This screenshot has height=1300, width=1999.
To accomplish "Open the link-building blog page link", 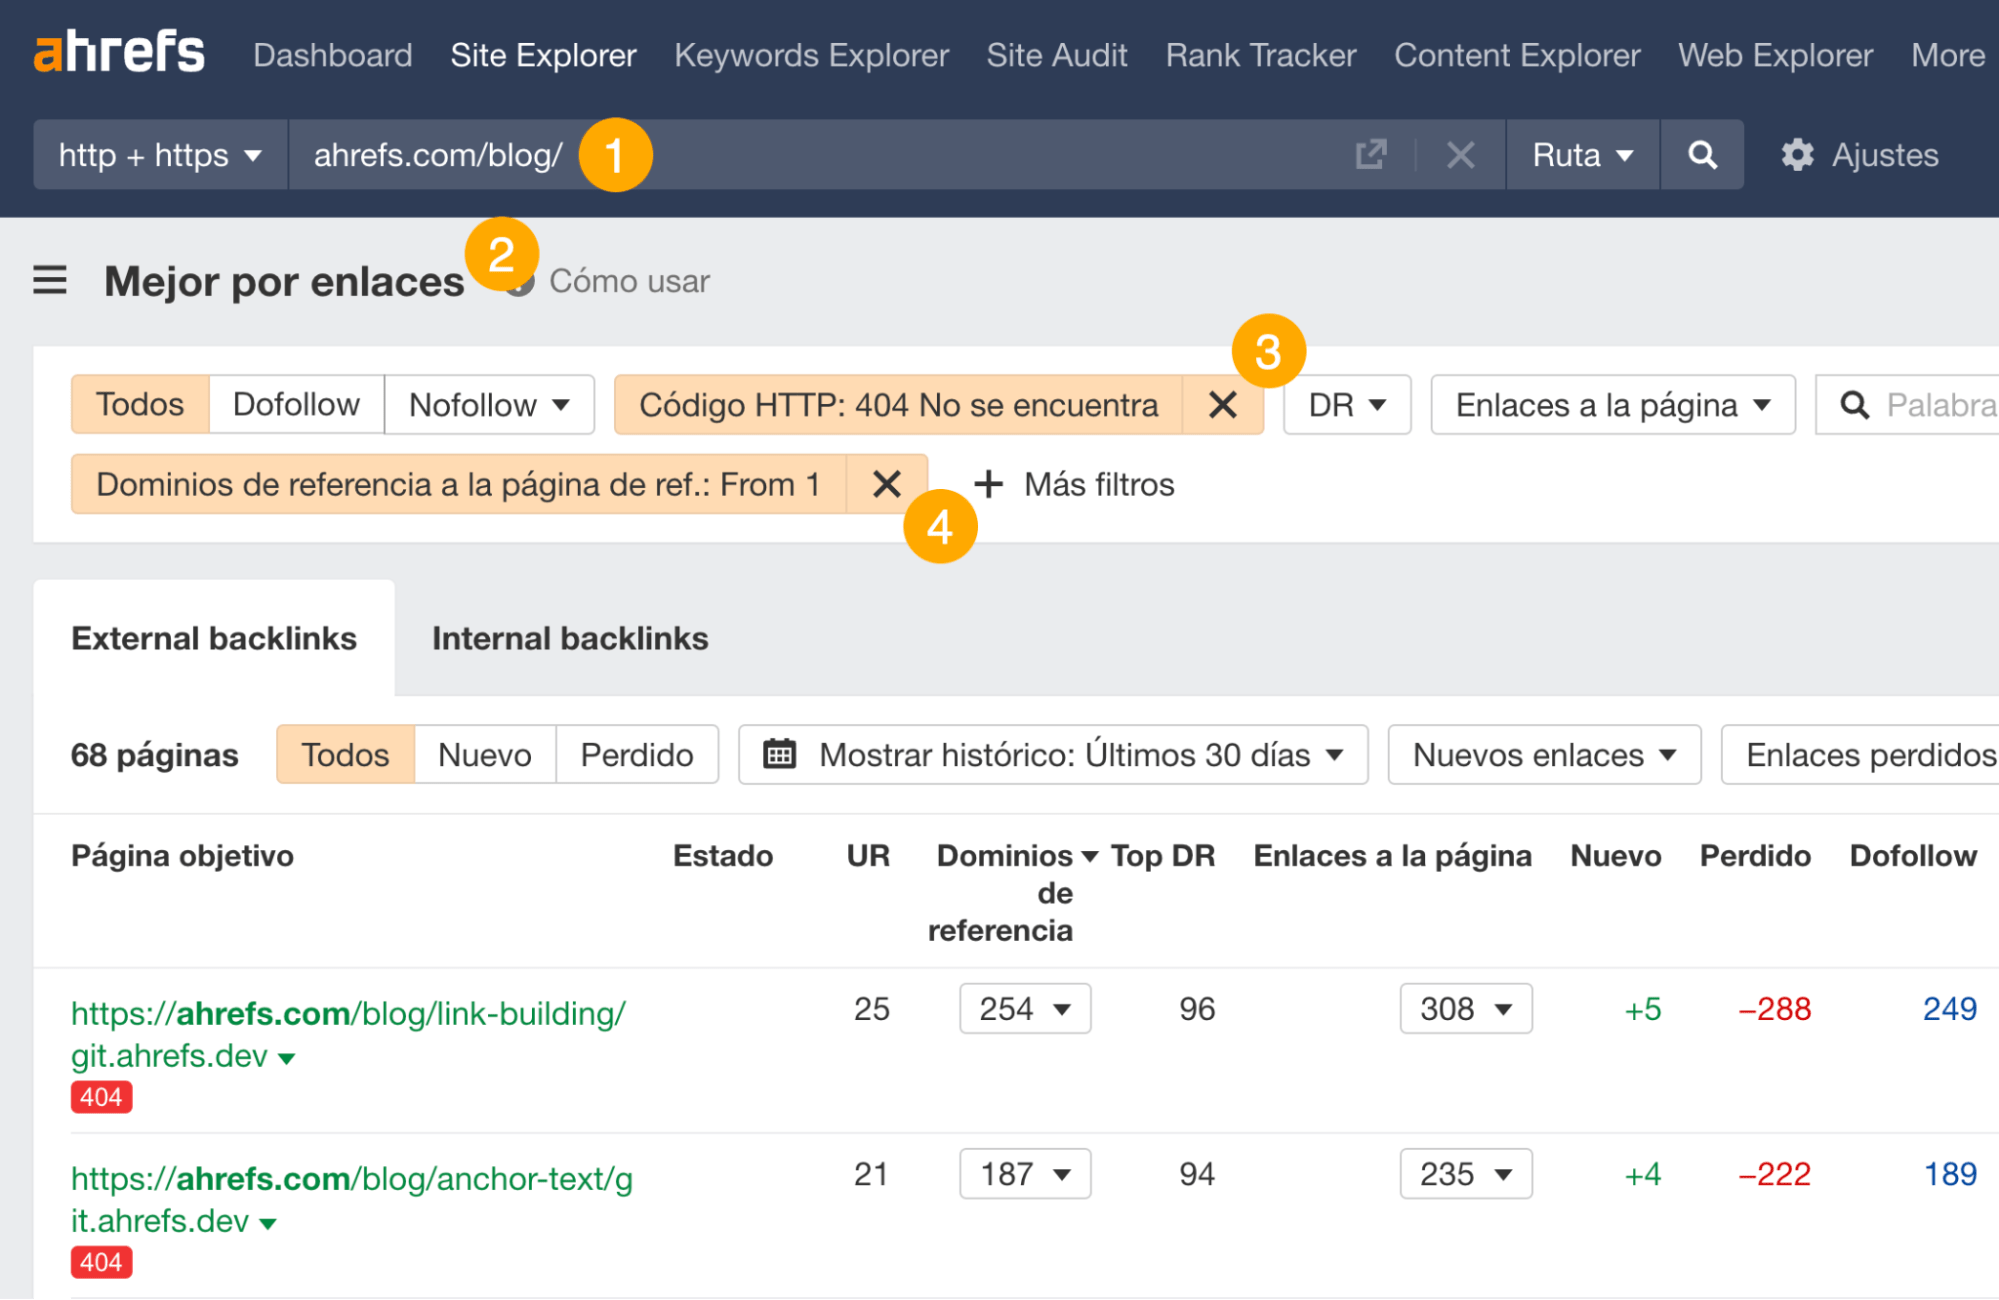I will [347, 1013].
